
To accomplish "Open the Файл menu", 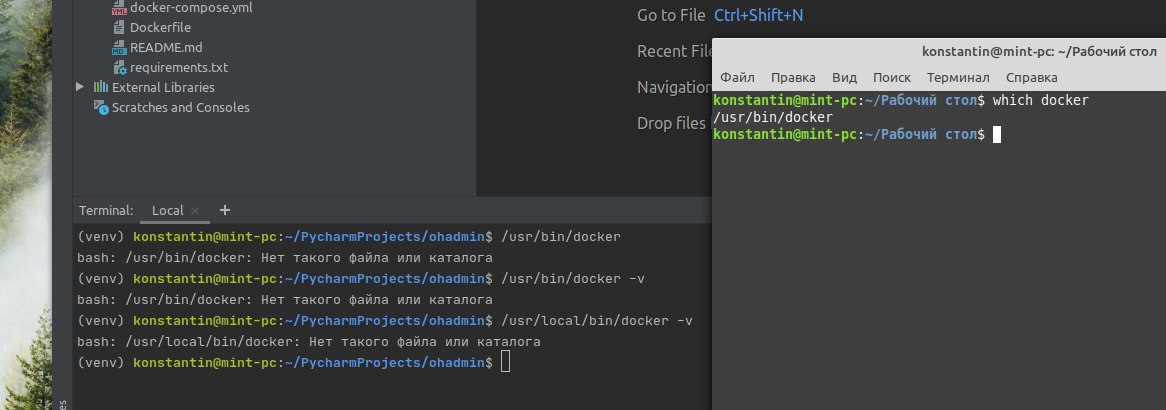I will click(x=737, y=78).
